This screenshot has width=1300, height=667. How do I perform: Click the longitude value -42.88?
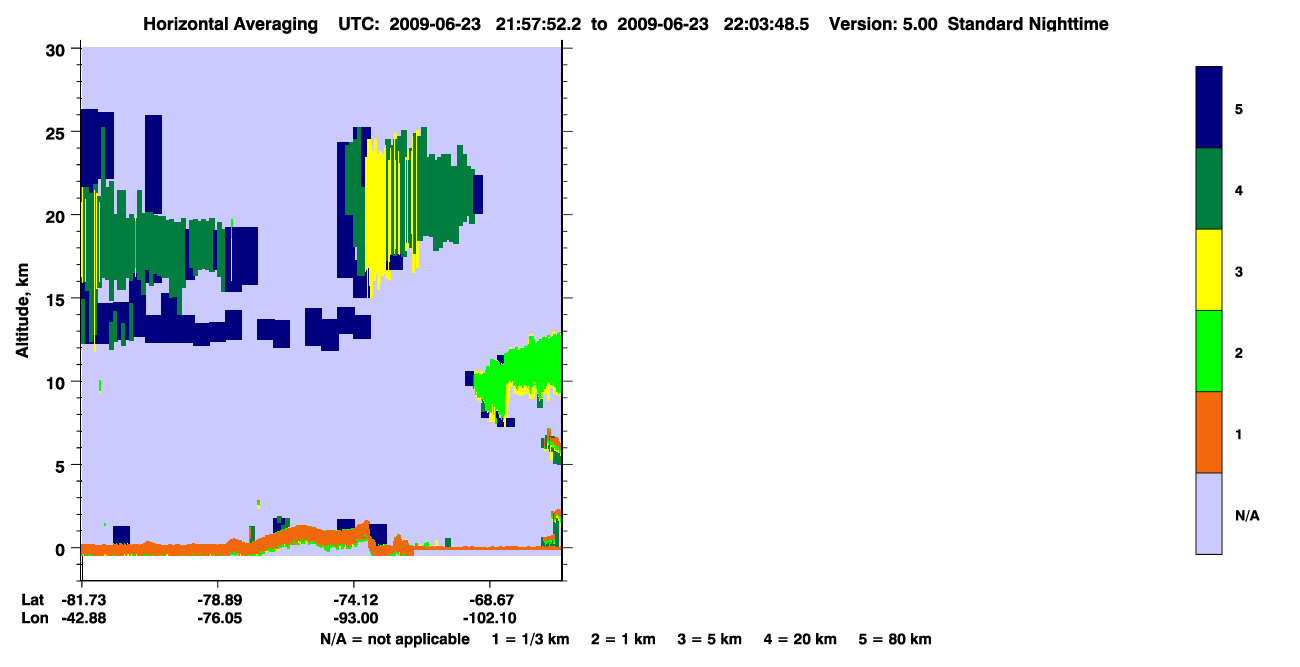pos(82,619)
